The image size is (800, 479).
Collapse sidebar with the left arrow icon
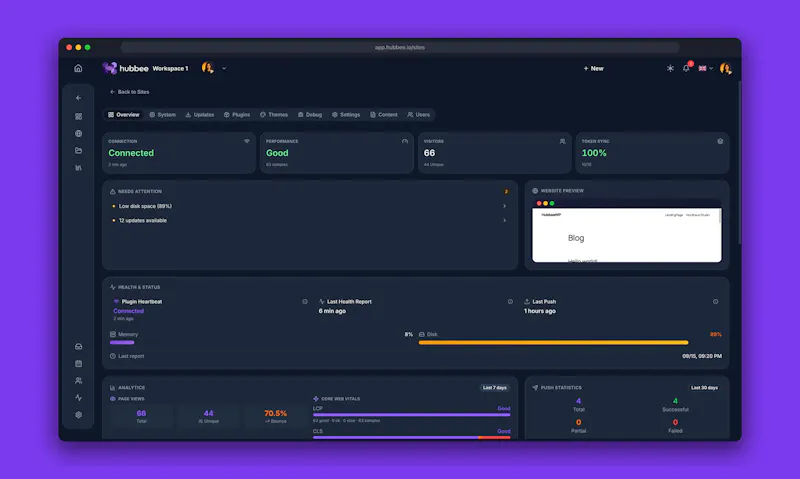coord(79,98)
